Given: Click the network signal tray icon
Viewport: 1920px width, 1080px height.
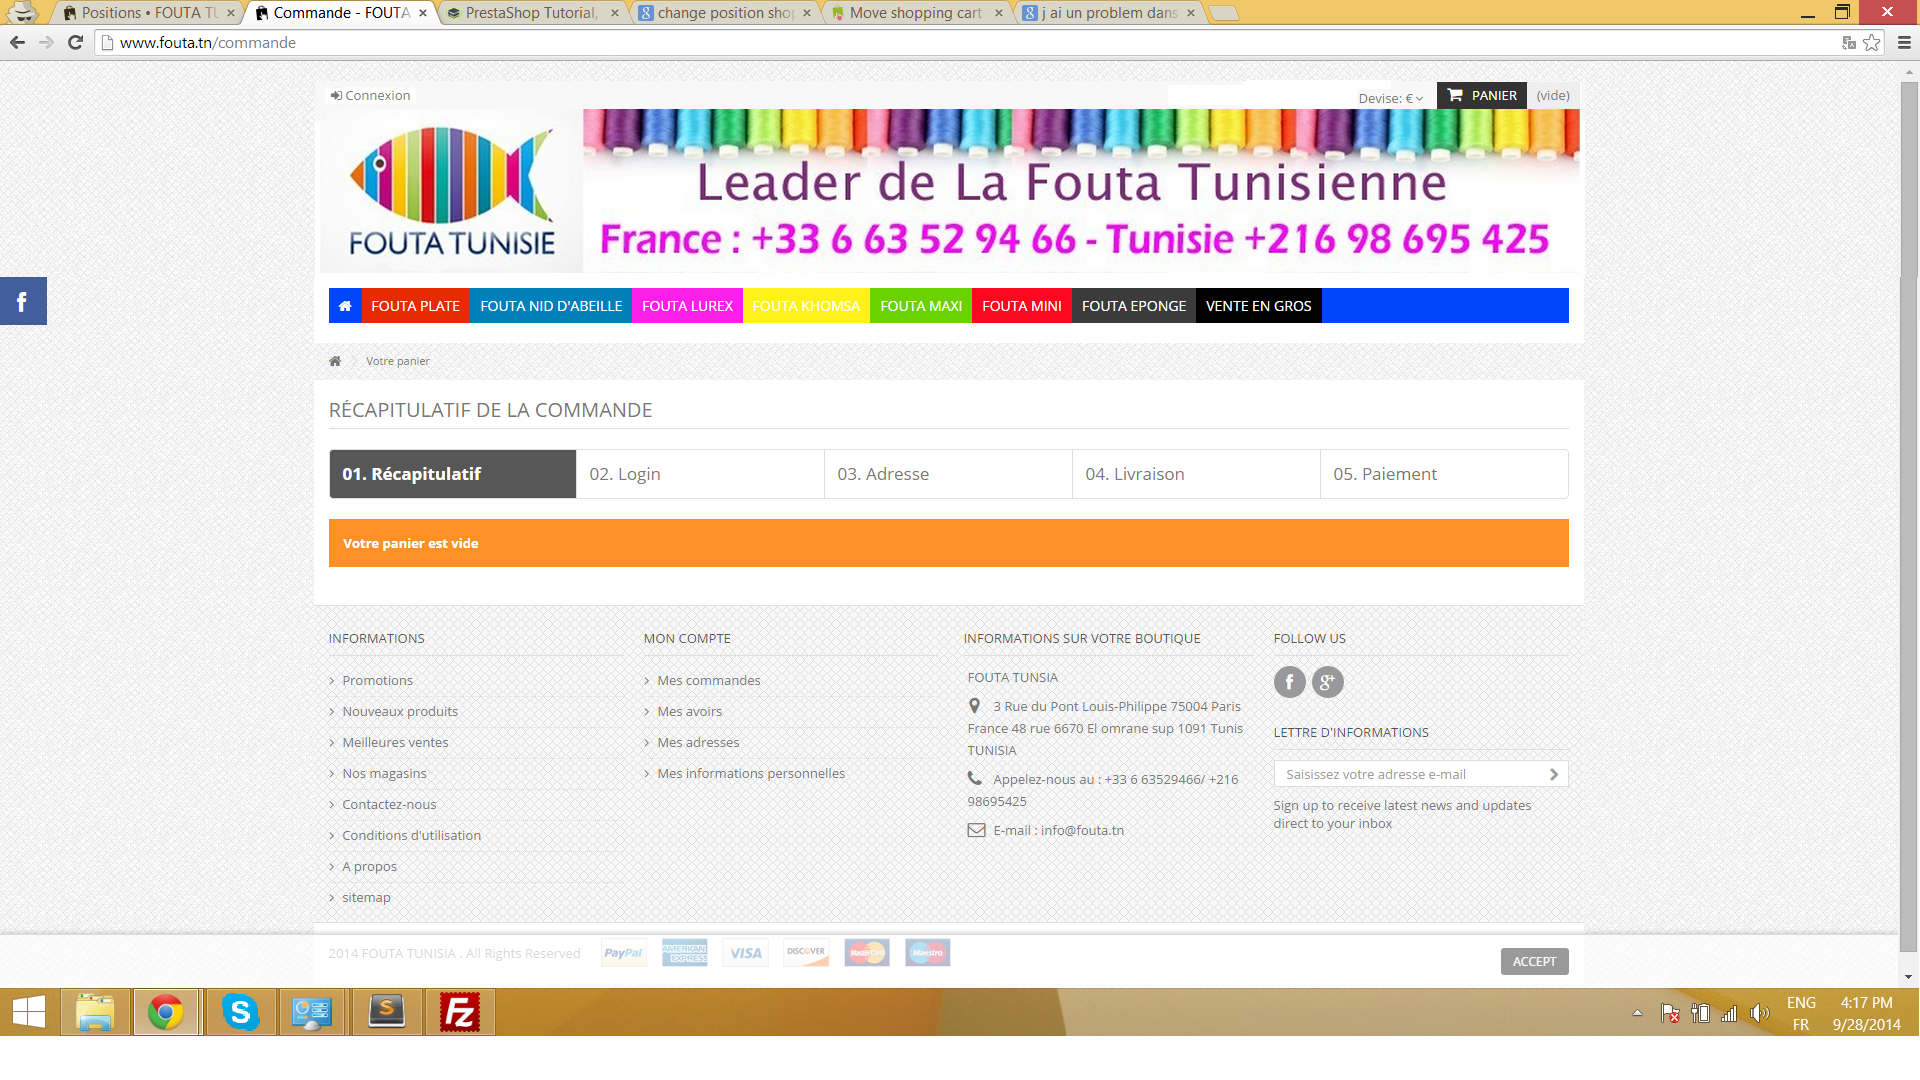Looking at the screenshot, I should pyautogui.click(x=1729, y=1013).
